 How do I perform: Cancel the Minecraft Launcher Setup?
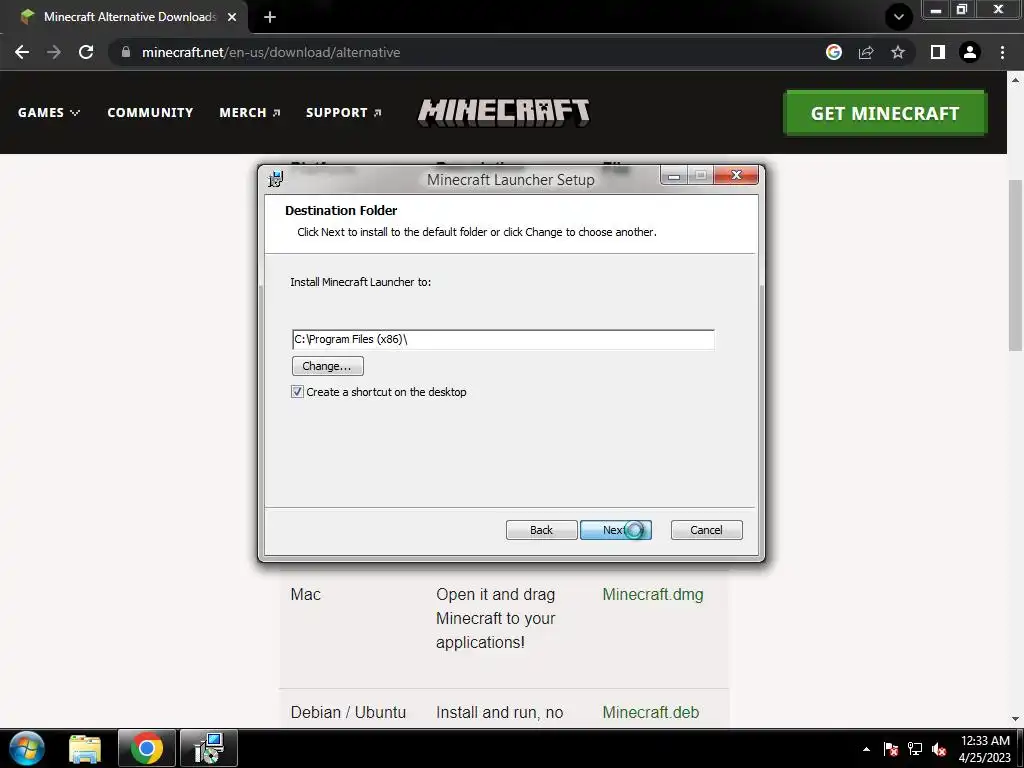(706, 530)
